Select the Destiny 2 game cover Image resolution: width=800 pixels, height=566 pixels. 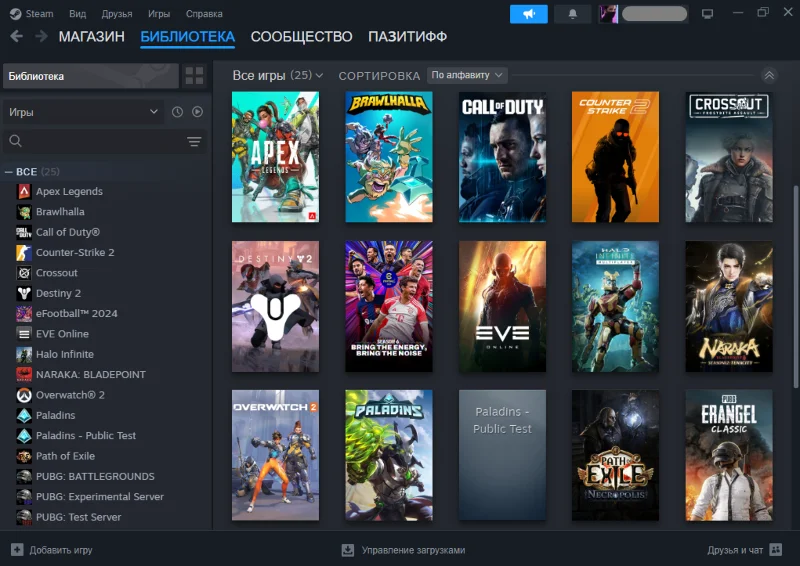(x=275, y=306)
